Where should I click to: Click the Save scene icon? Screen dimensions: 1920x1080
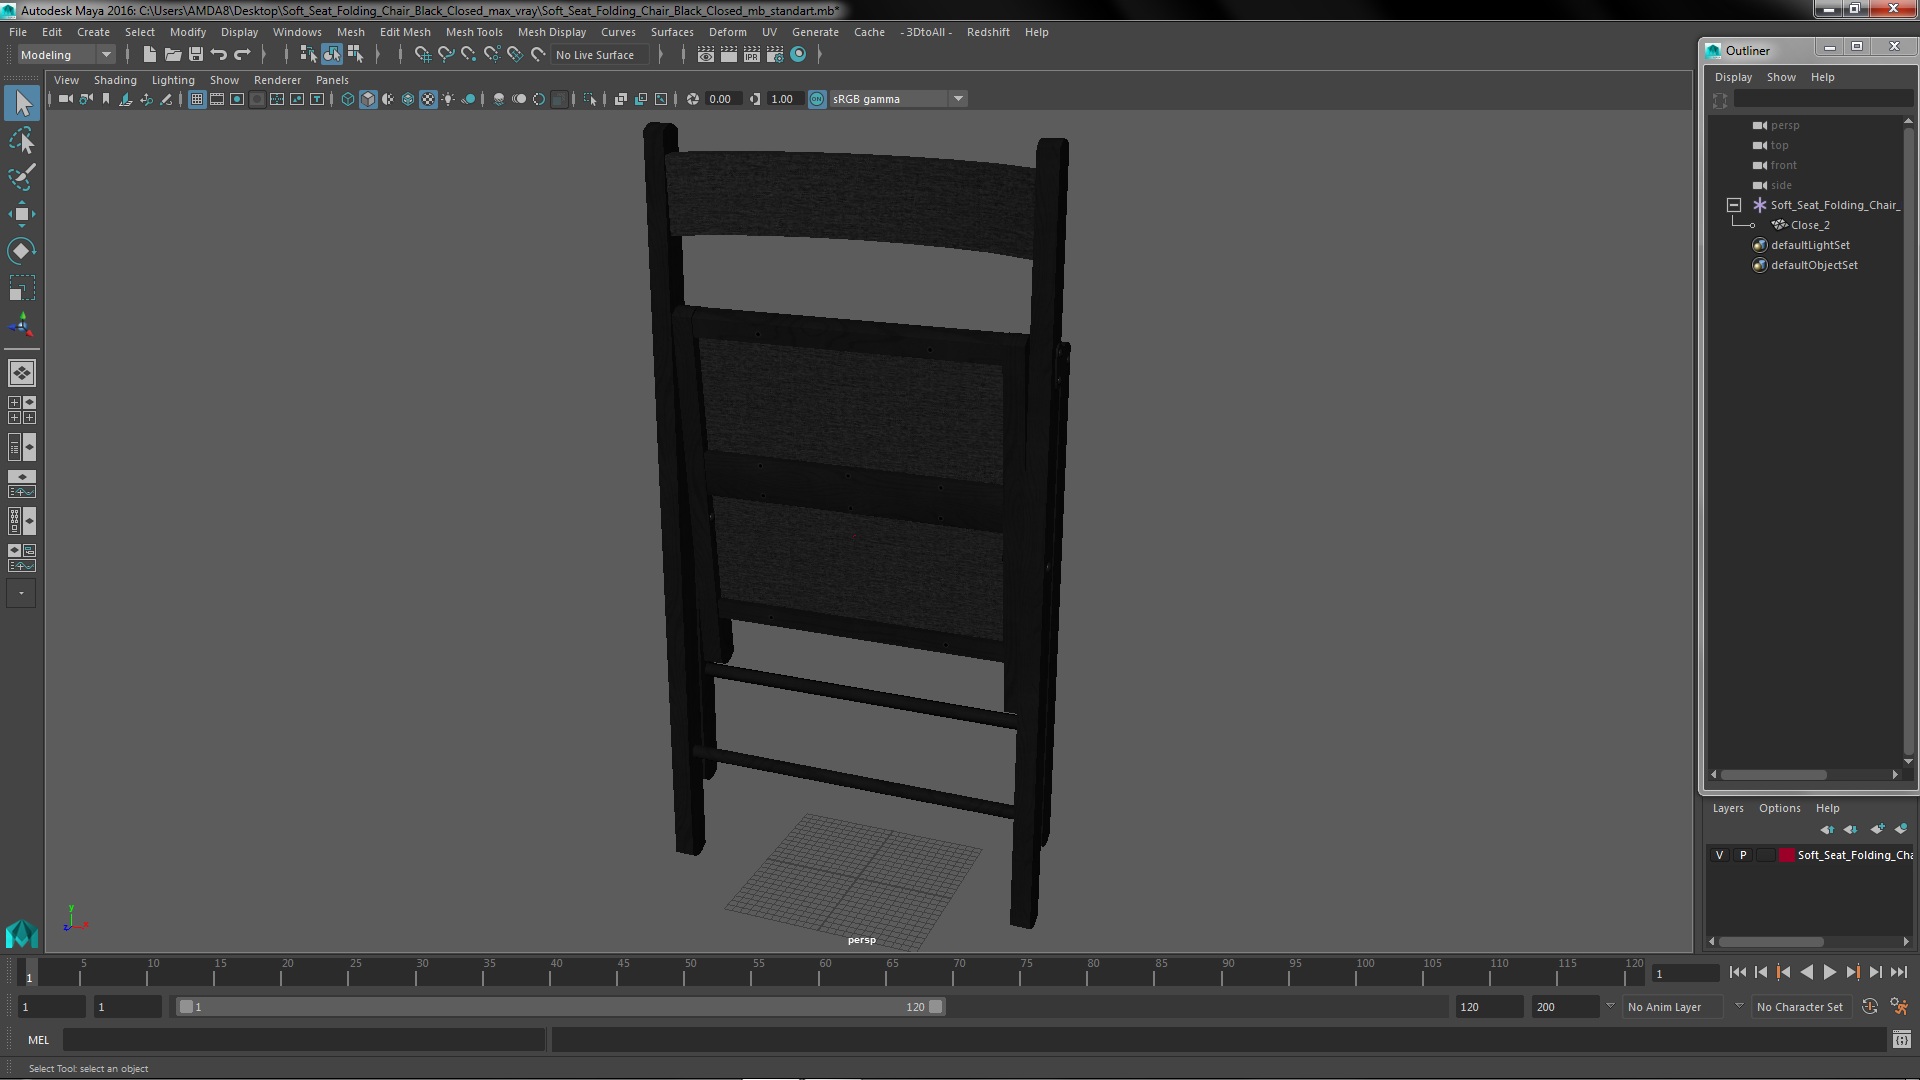coord(196,55)
